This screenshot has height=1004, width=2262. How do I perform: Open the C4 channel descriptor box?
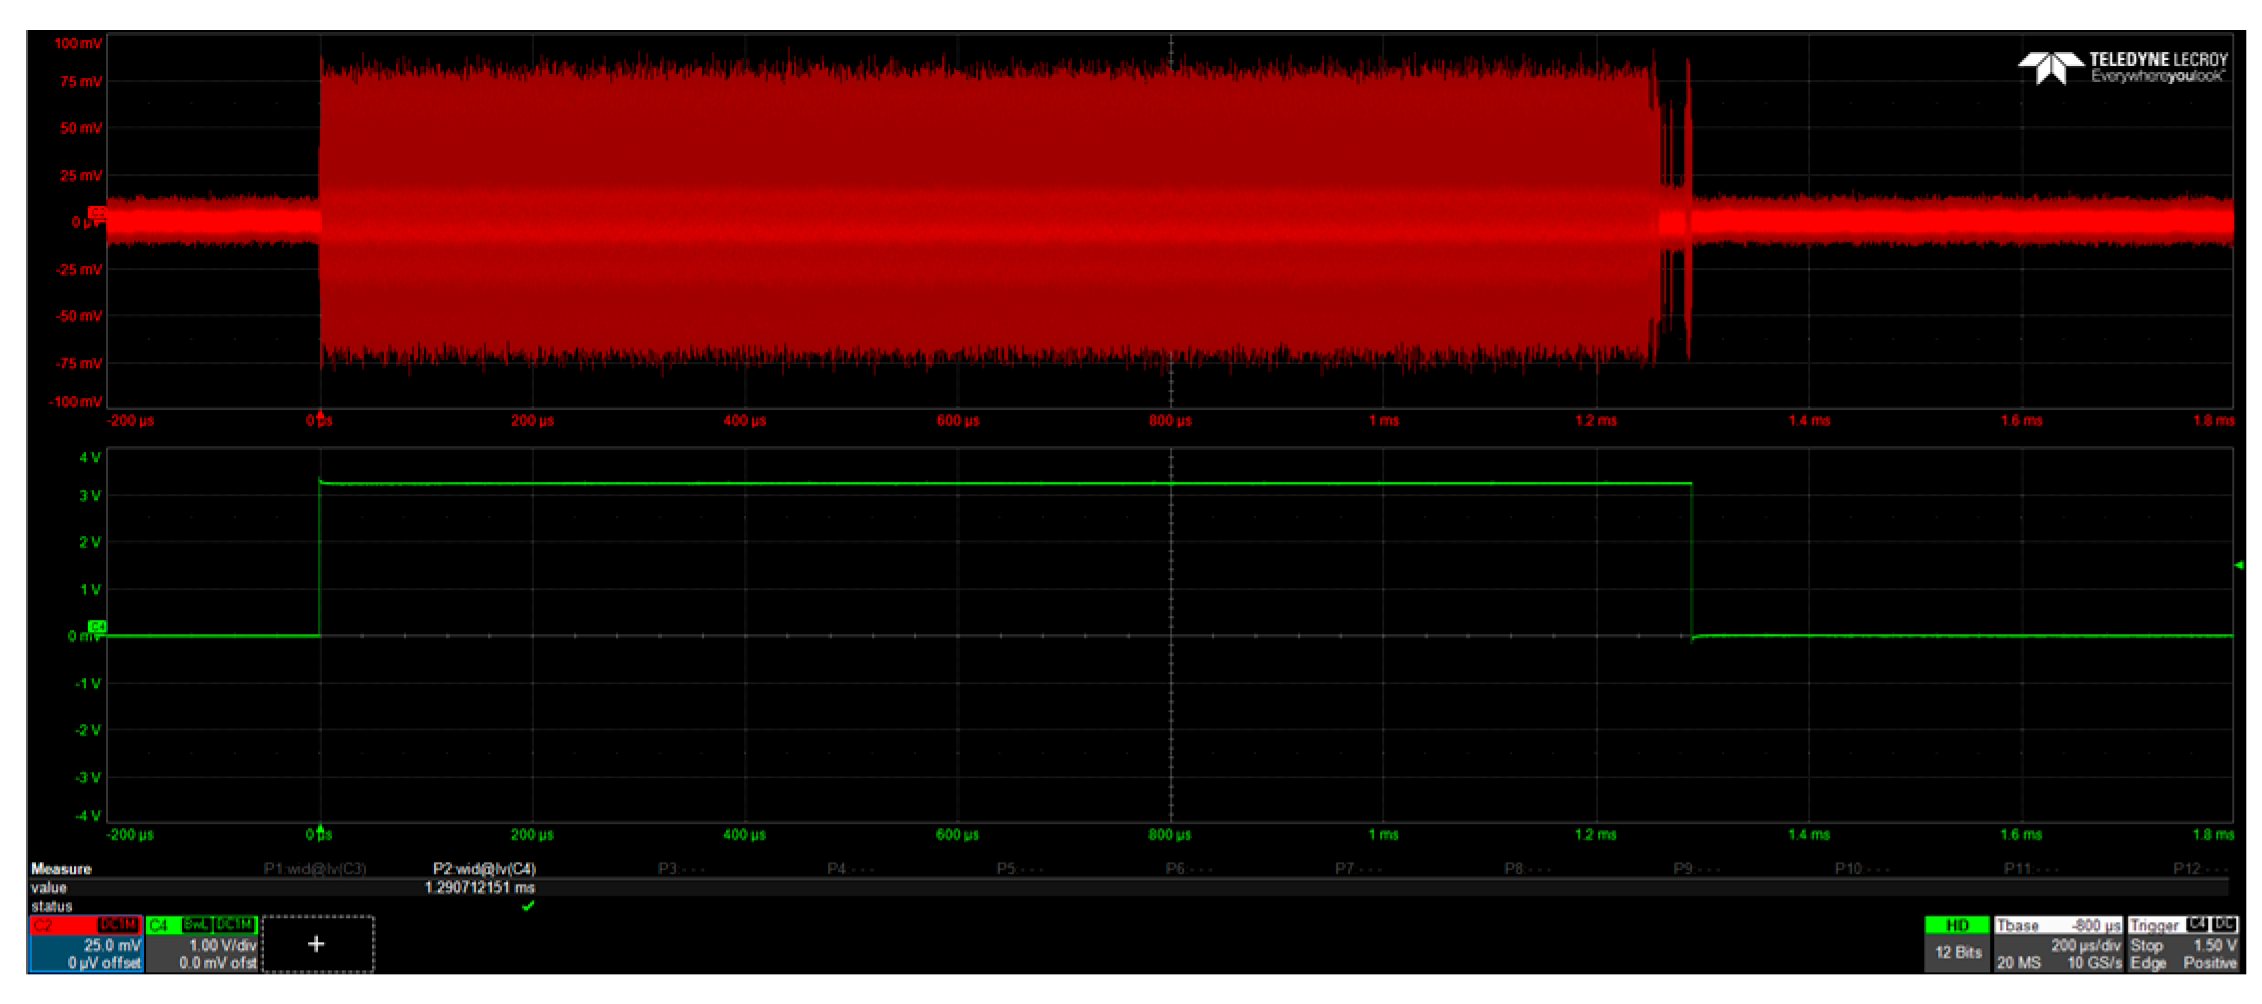coord(203,944)
